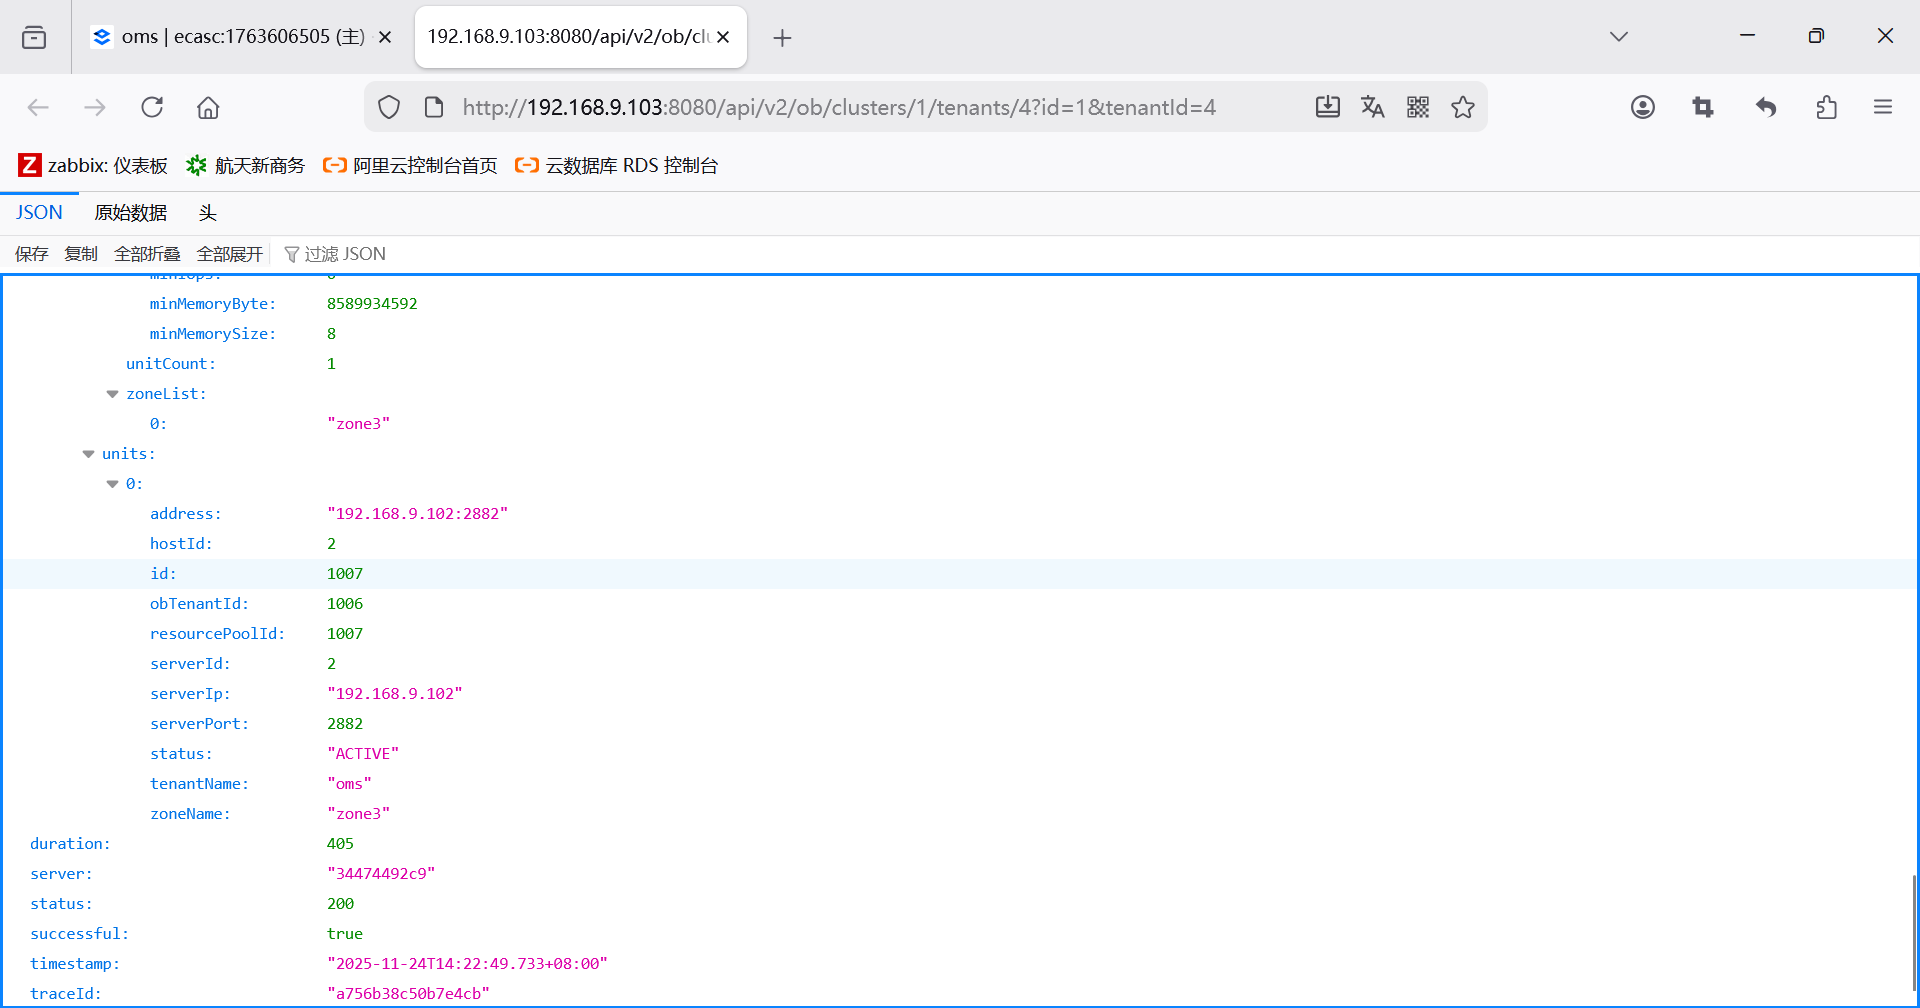Open the extensions puzzle icon
The width and height of the screenshot is (1920, 1008).
[1826, 107]
